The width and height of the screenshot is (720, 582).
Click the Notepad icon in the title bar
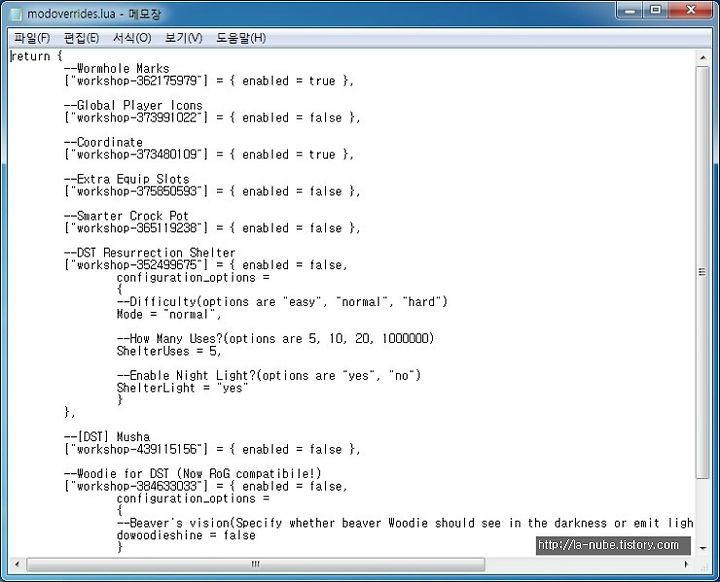click(16, 14)
